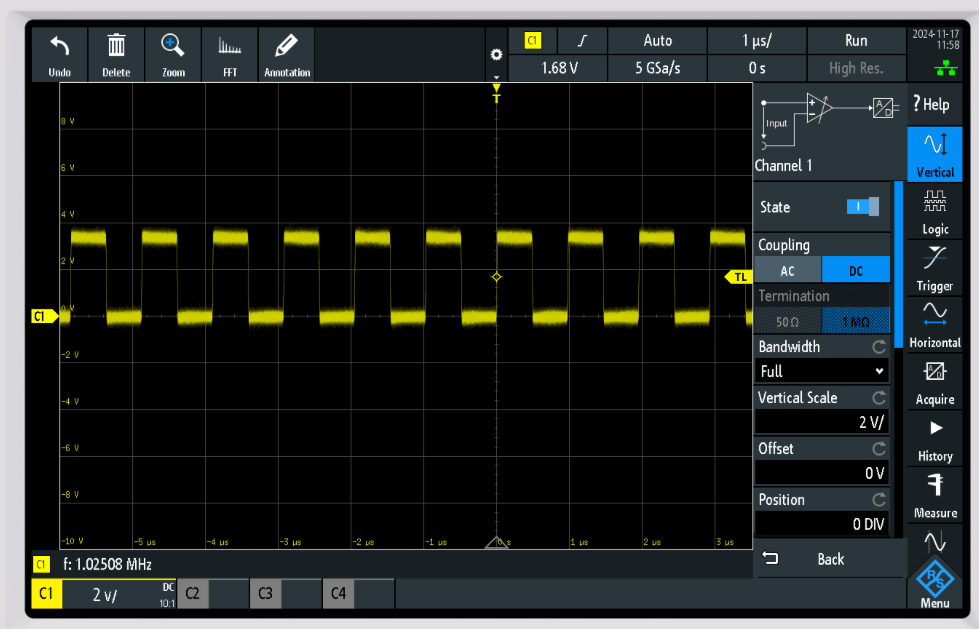
Task: Click the C1 trigger source badge
Action: (532, 41)
